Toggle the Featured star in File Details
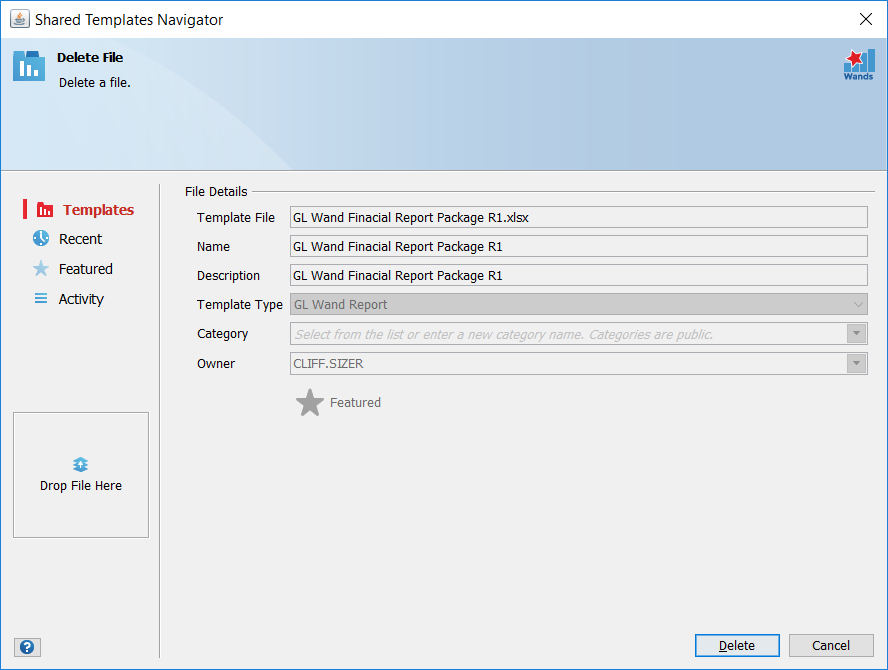888x670 pixels. (310, 403)
